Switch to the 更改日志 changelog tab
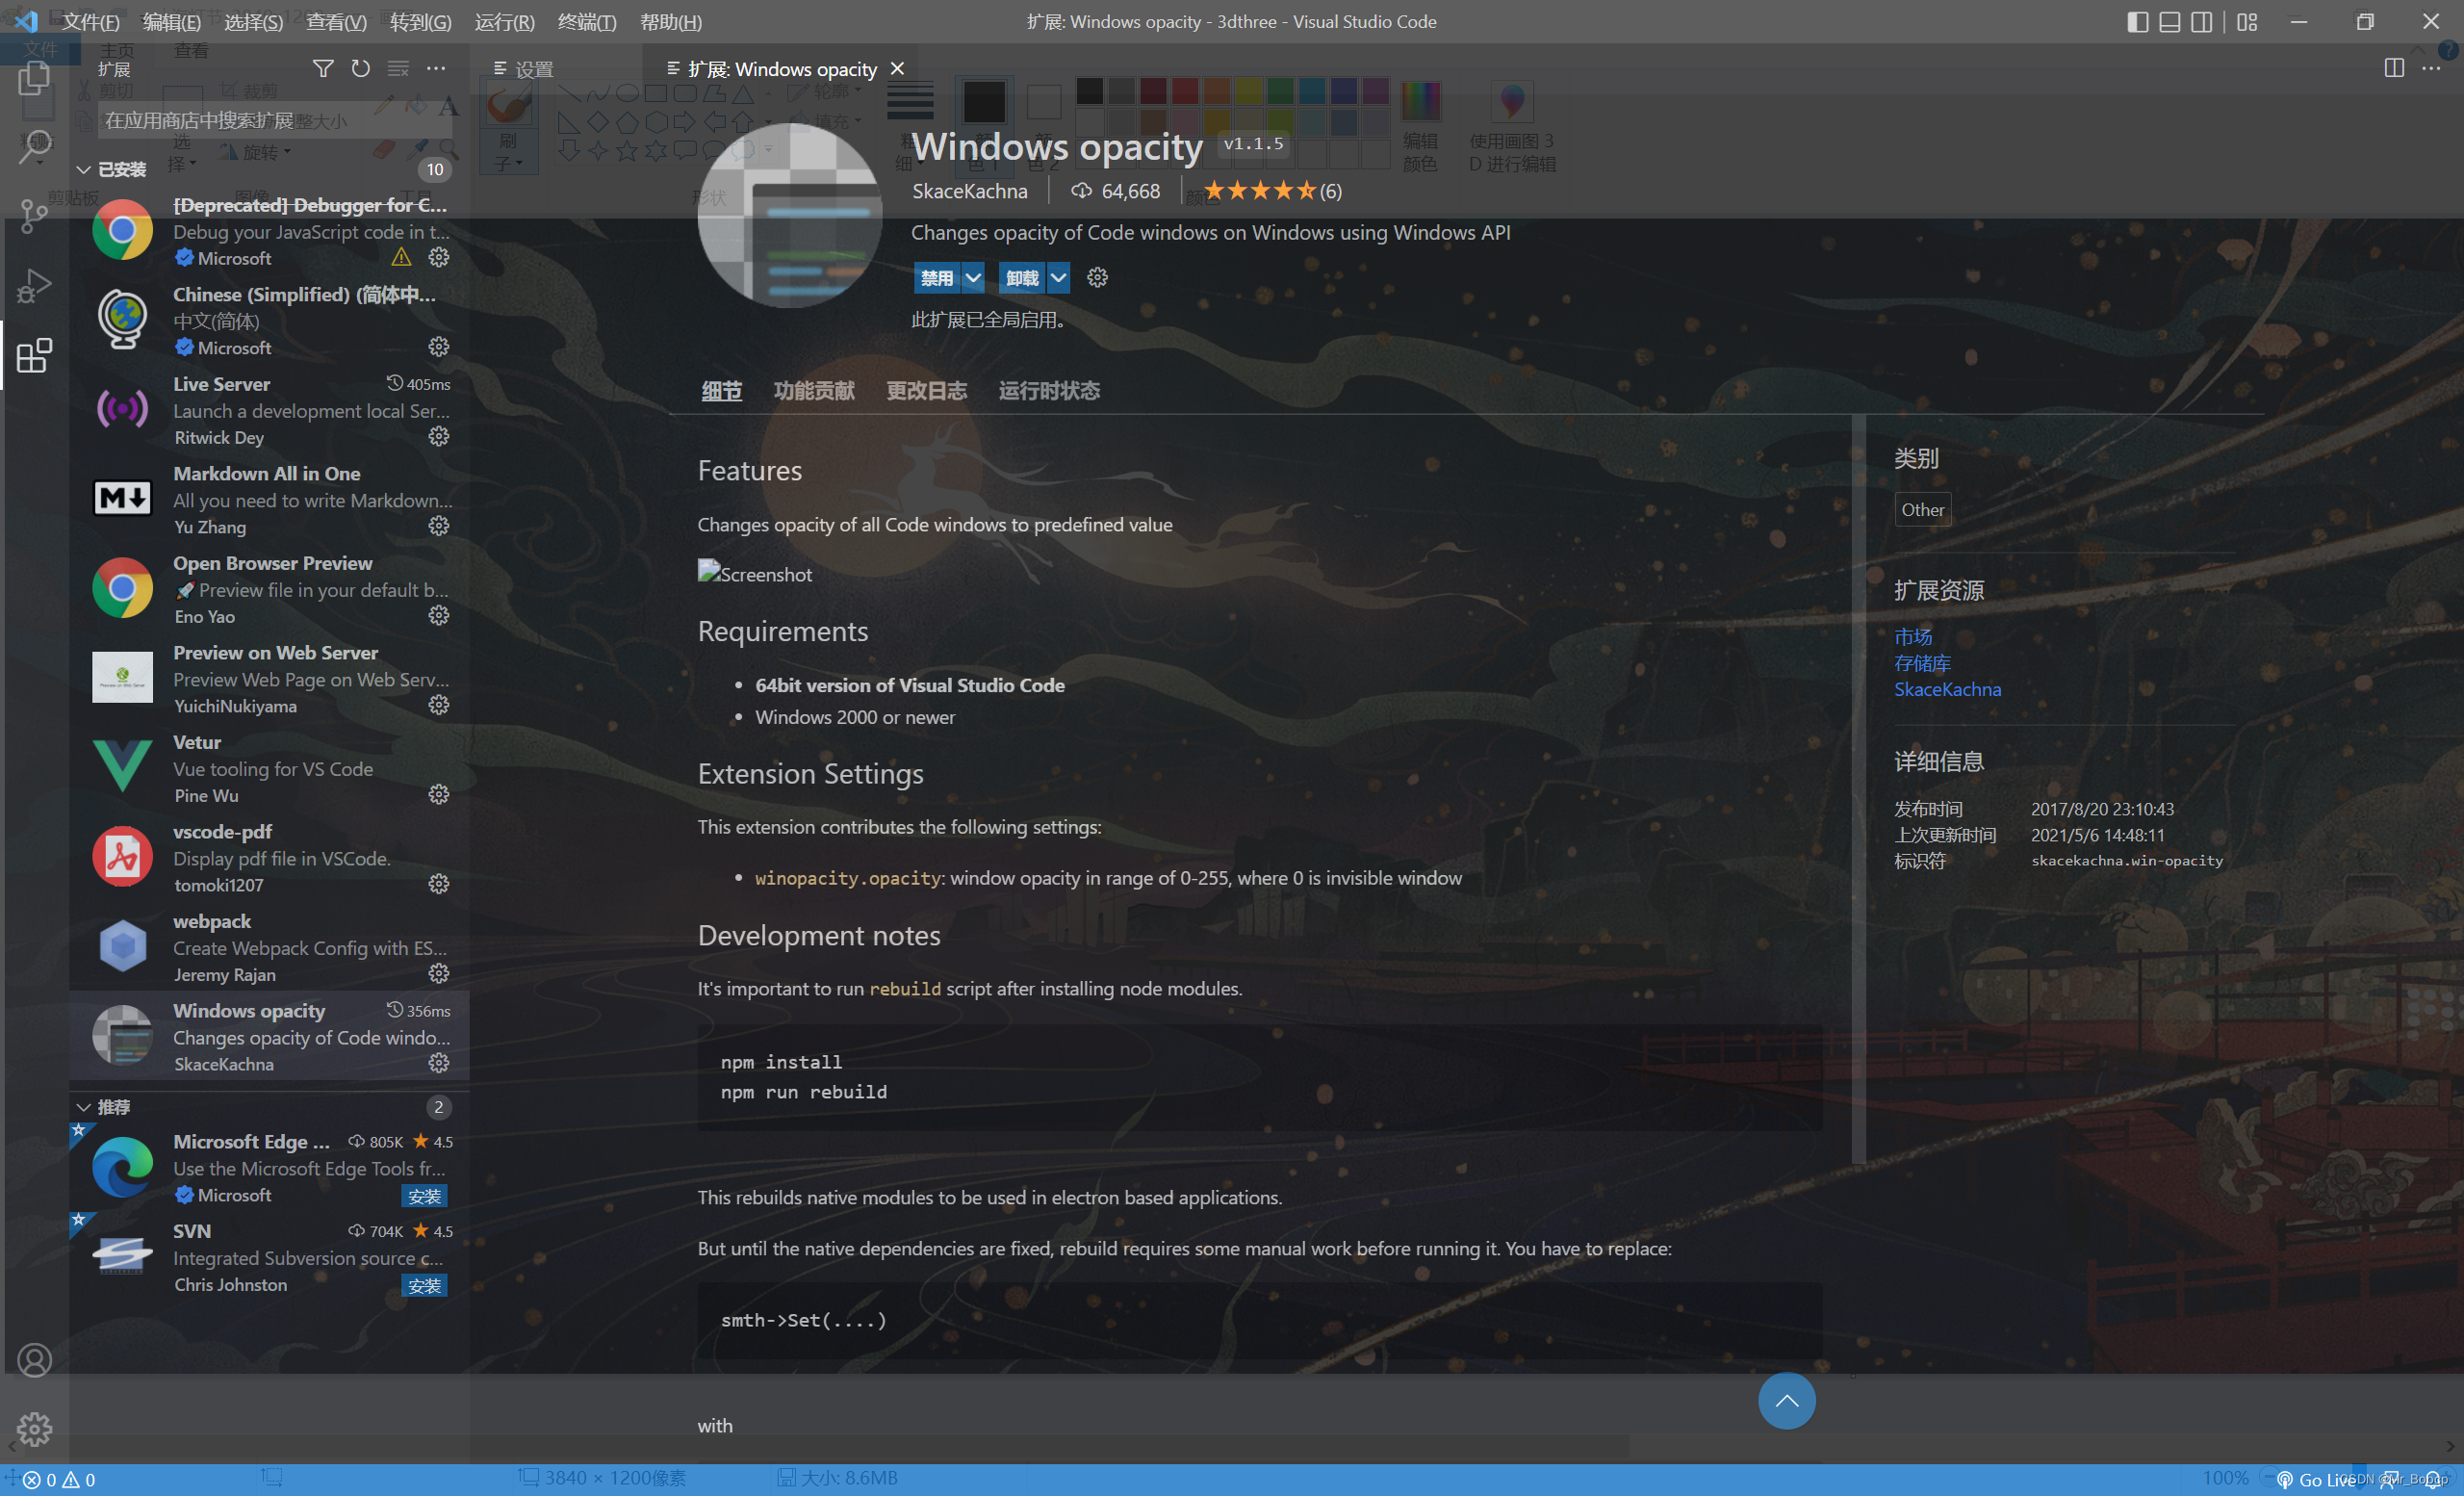This screenshot has height=1496, width=2464. 926,391
